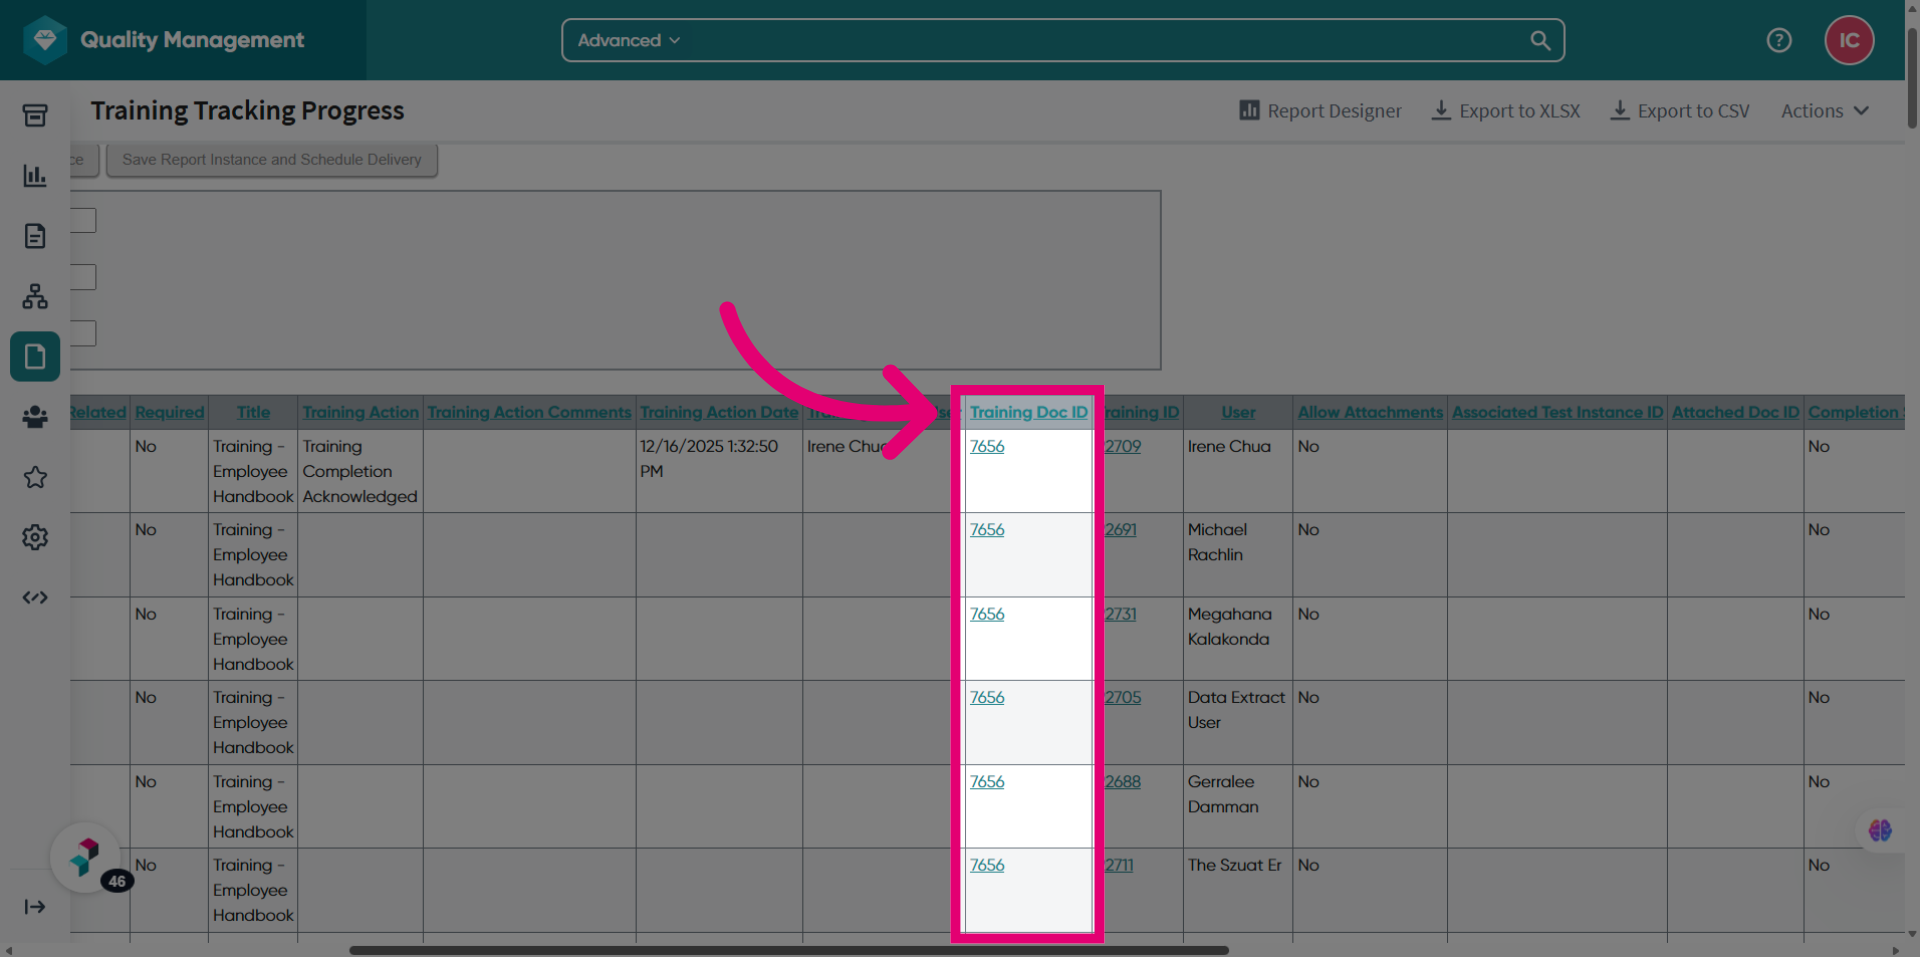Viewport: 1920px width, 957px height.
Task: Open doc 7656 in Data Extract User row
Action: pos(987,697)
